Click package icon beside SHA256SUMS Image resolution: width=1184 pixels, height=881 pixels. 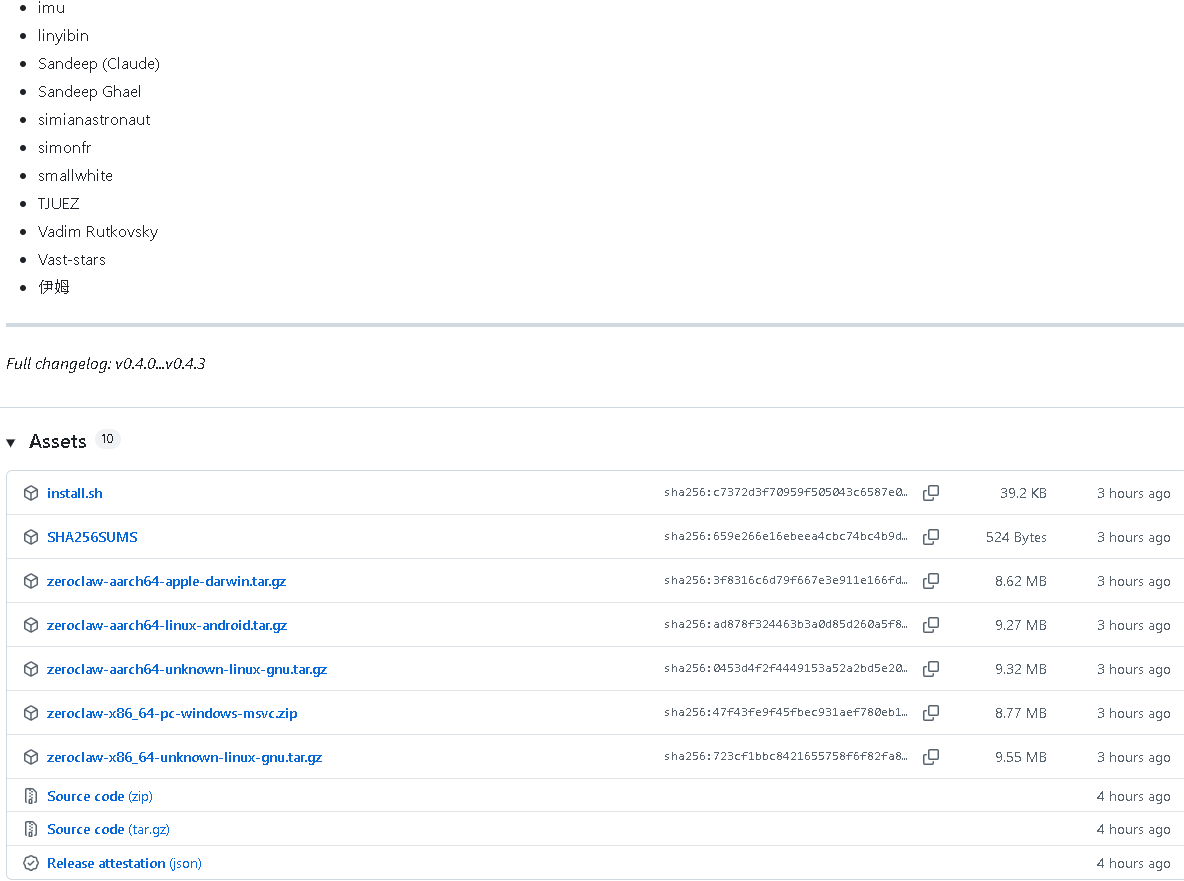[31, 537]
